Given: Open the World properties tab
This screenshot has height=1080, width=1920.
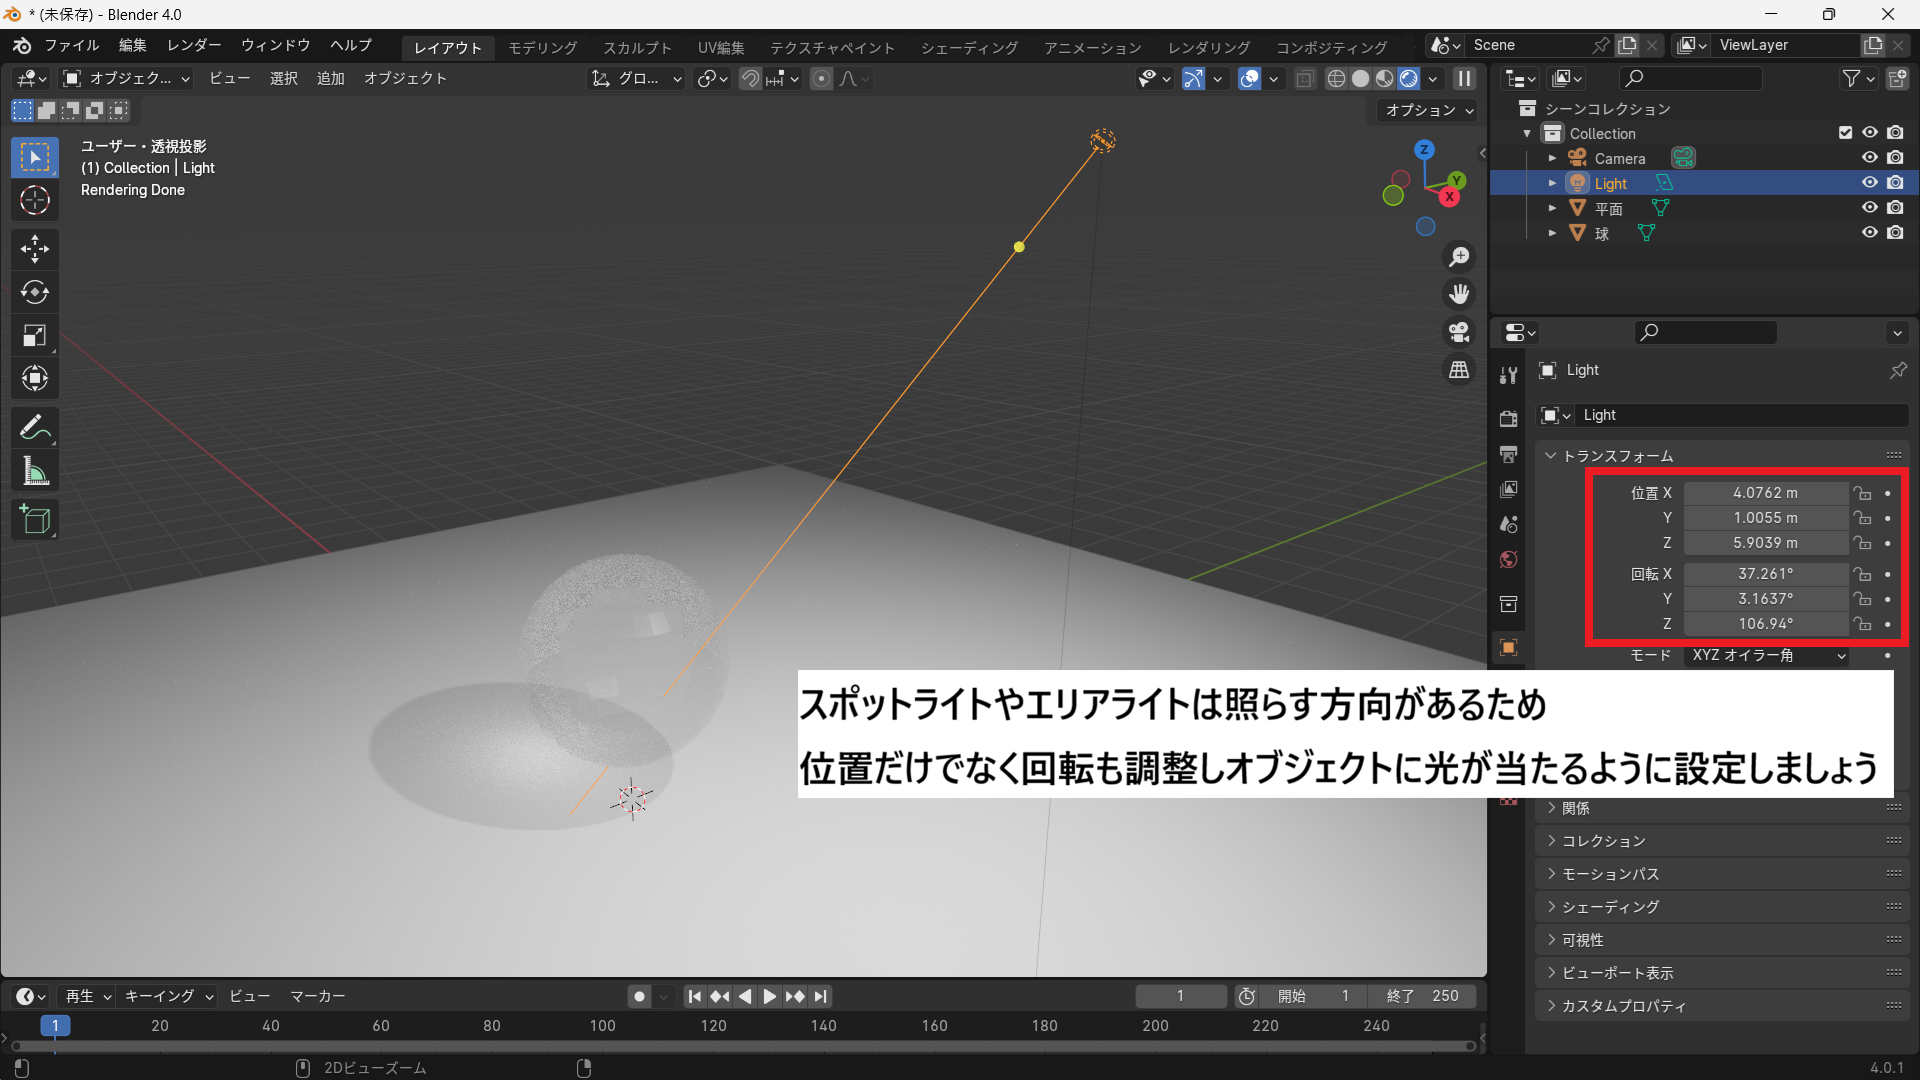Looking at the screenshot, I should click(x=1508, y=559).
